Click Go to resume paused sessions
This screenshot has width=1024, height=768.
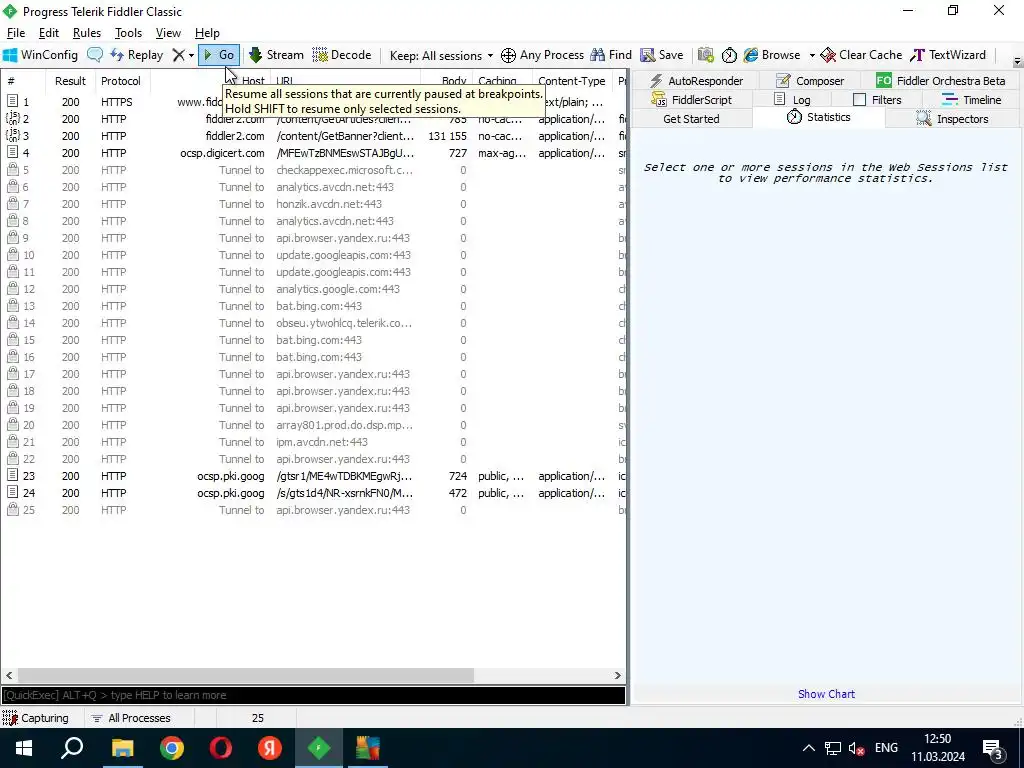tap(219, 55)
